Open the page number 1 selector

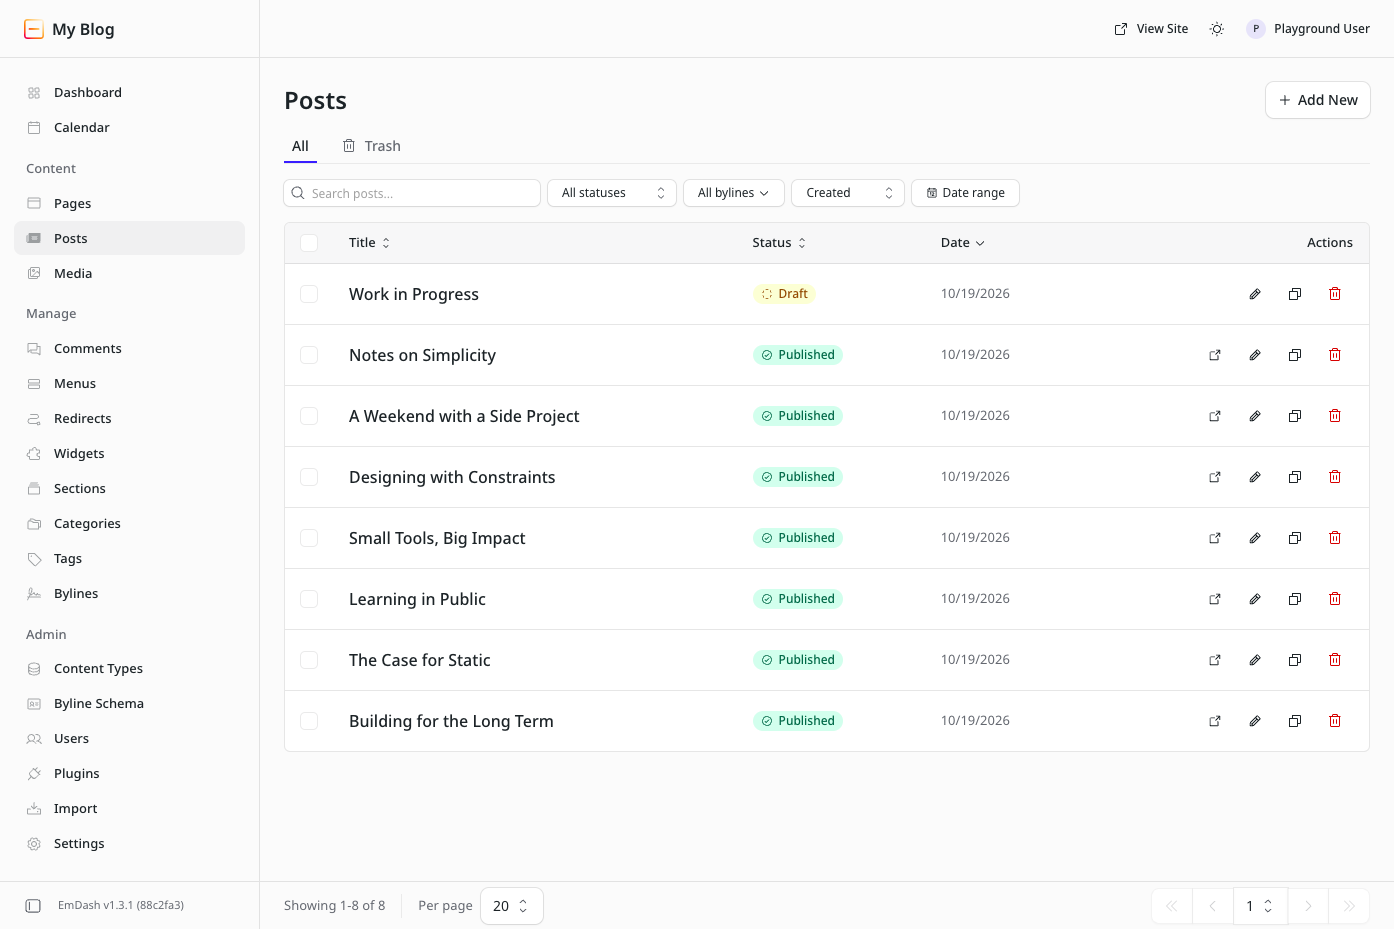1260,906
